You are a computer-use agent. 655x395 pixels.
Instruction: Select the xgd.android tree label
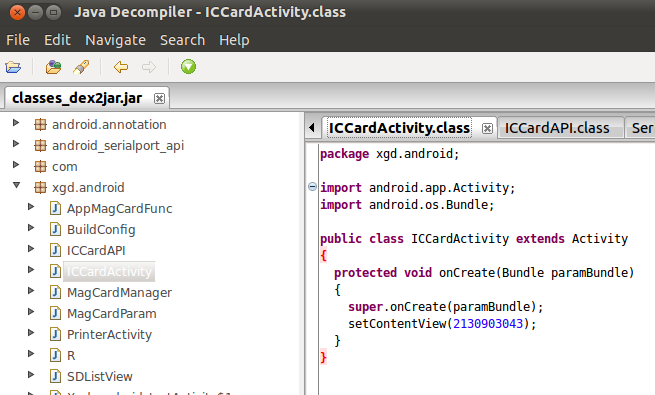click(88, 187)
